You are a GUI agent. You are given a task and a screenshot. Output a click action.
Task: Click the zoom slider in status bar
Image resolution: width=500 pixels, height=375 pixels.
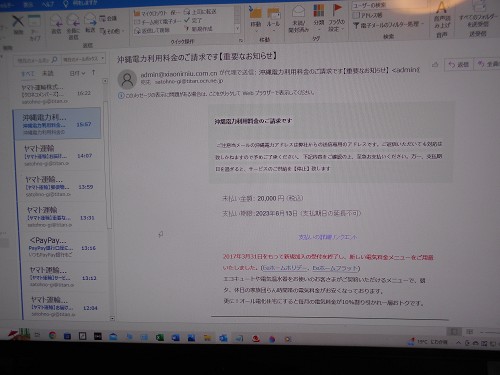(490, 332)
